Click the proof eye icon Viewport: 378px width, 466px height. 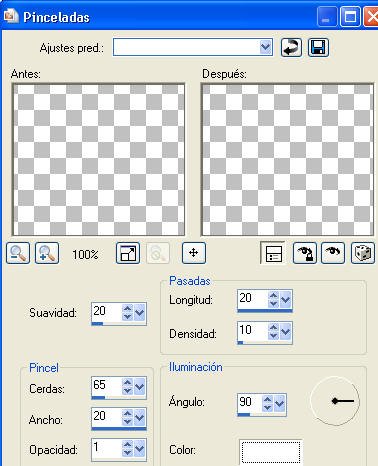click(333, 253)
